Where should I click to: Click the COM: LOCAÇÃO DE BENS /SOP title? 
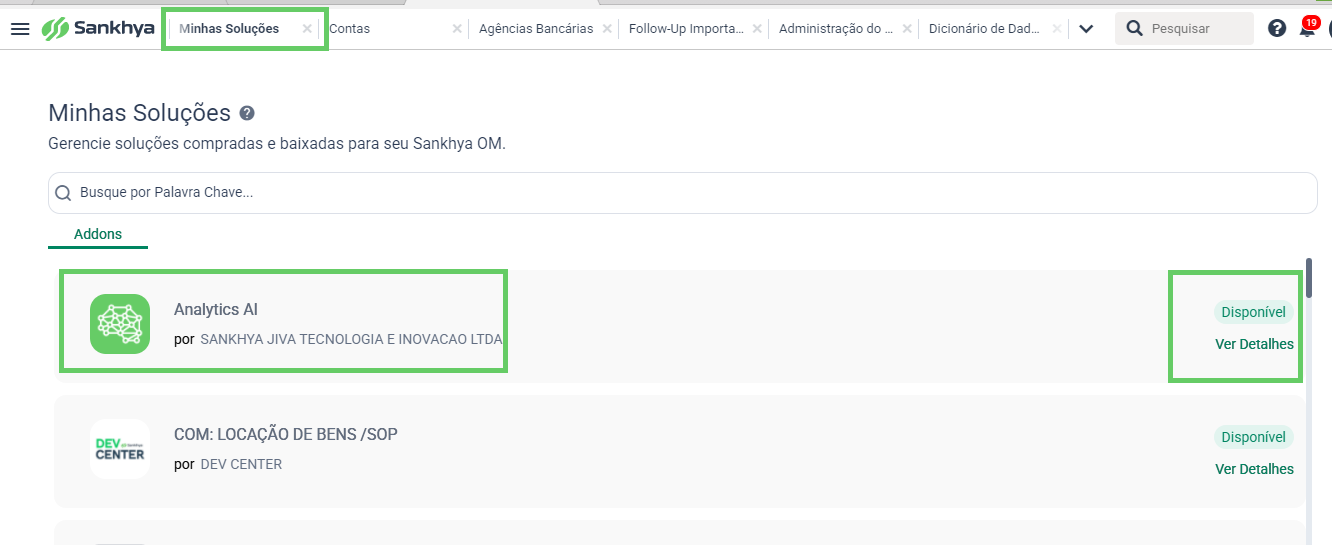pyautogui.click(x=286, y=434)
